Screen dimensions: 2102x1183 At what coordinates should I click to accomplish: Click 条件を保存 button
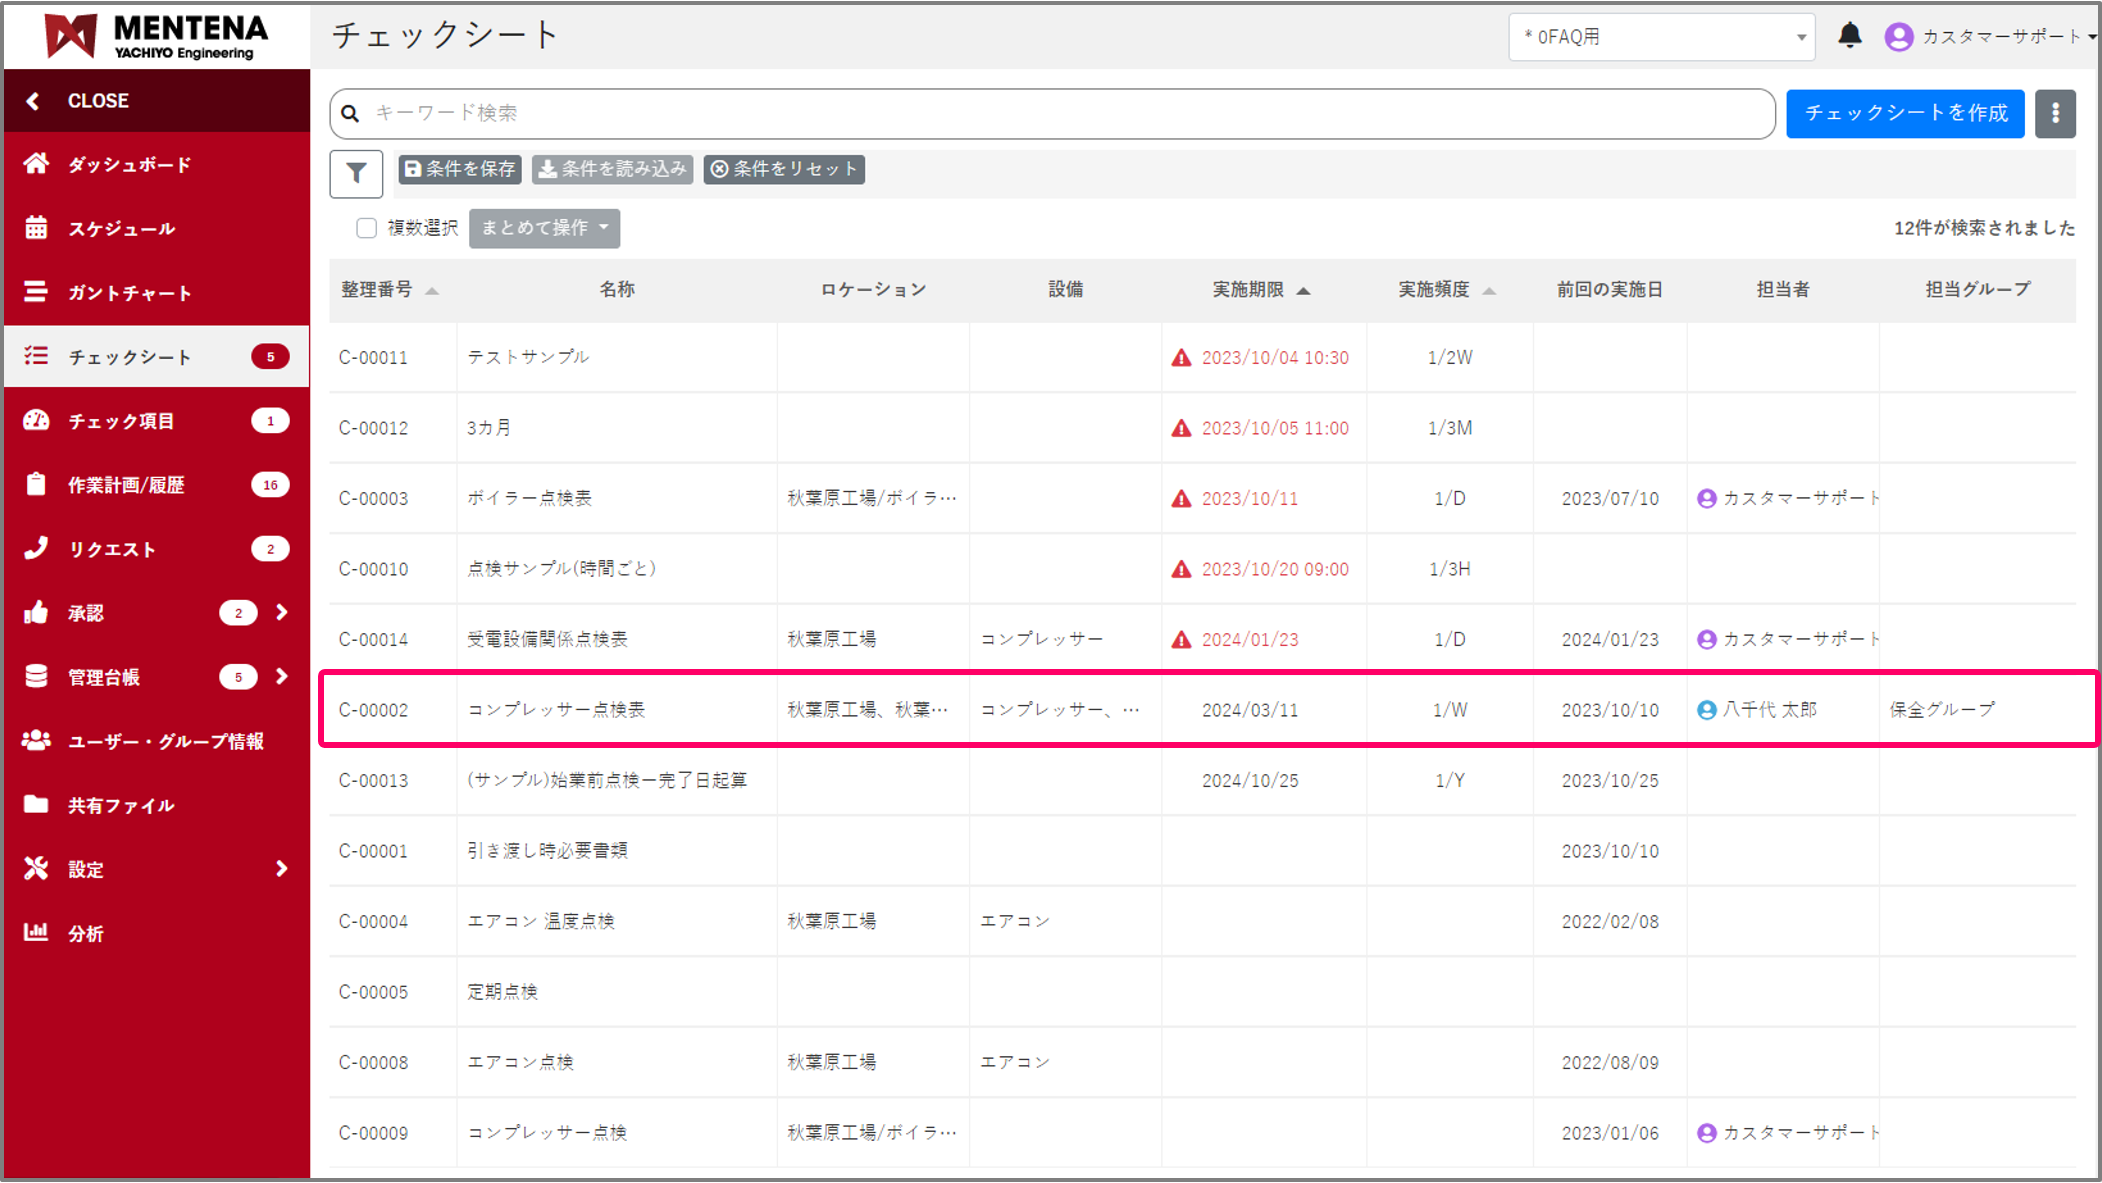point(460,169)
